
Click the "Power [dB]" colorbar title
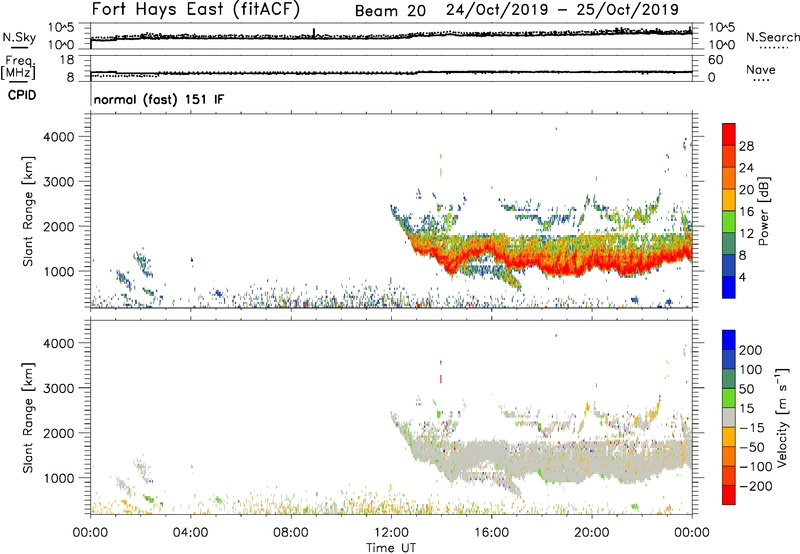coord(764,211)
